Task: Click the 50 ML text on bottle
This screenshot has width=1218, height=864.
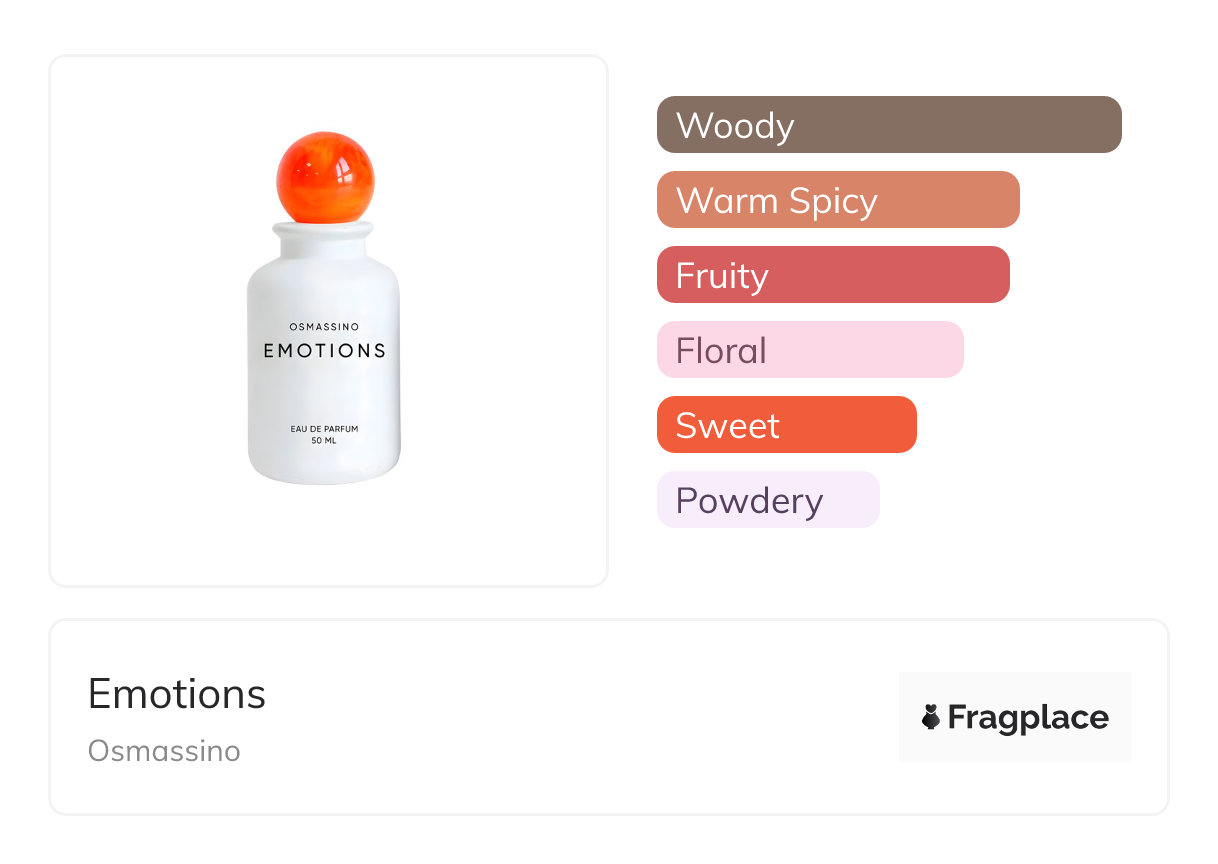Action: point(324,441)
